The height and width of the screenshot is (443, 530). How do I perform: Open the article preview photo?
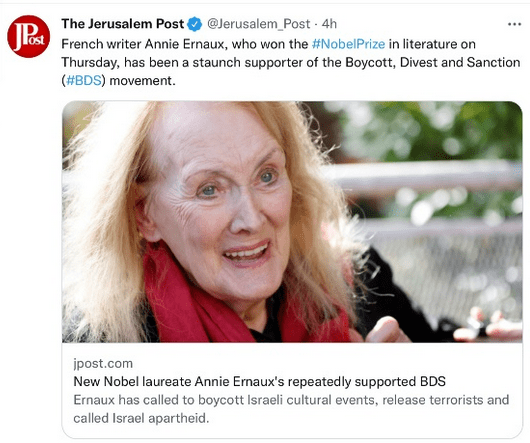coord(292,222)
